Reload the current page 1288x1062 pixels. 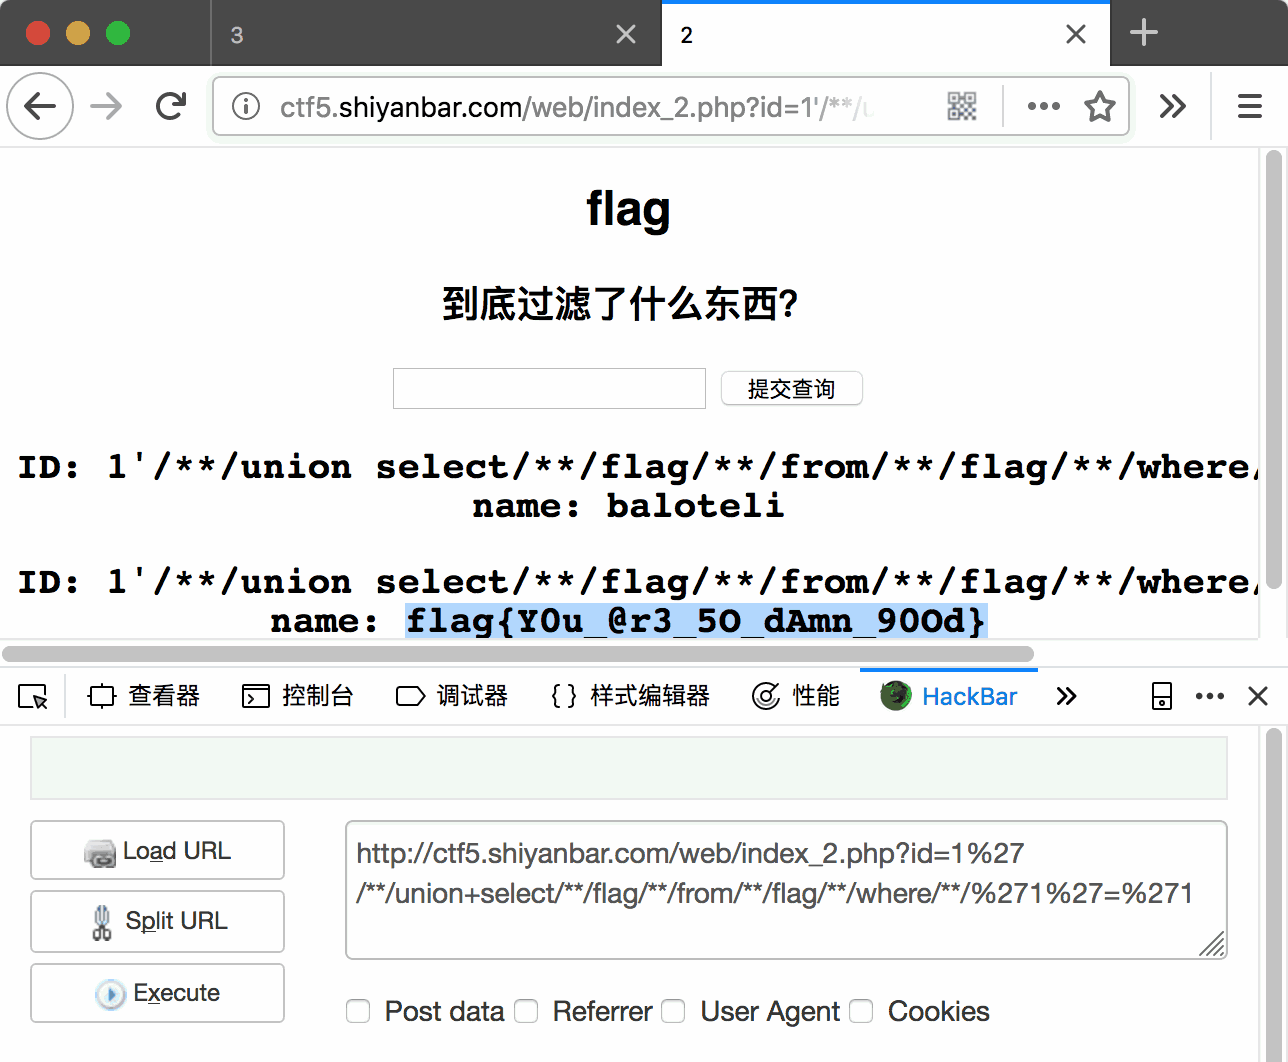point(171,106)
